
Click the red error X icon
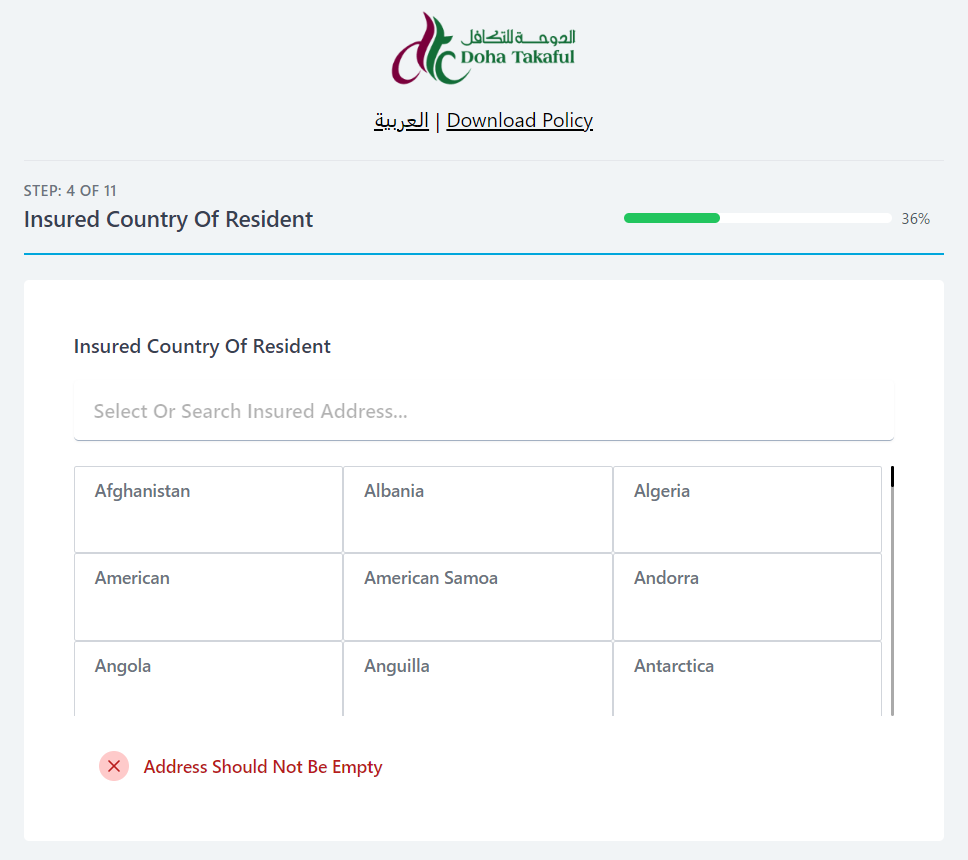coord(114,766)
